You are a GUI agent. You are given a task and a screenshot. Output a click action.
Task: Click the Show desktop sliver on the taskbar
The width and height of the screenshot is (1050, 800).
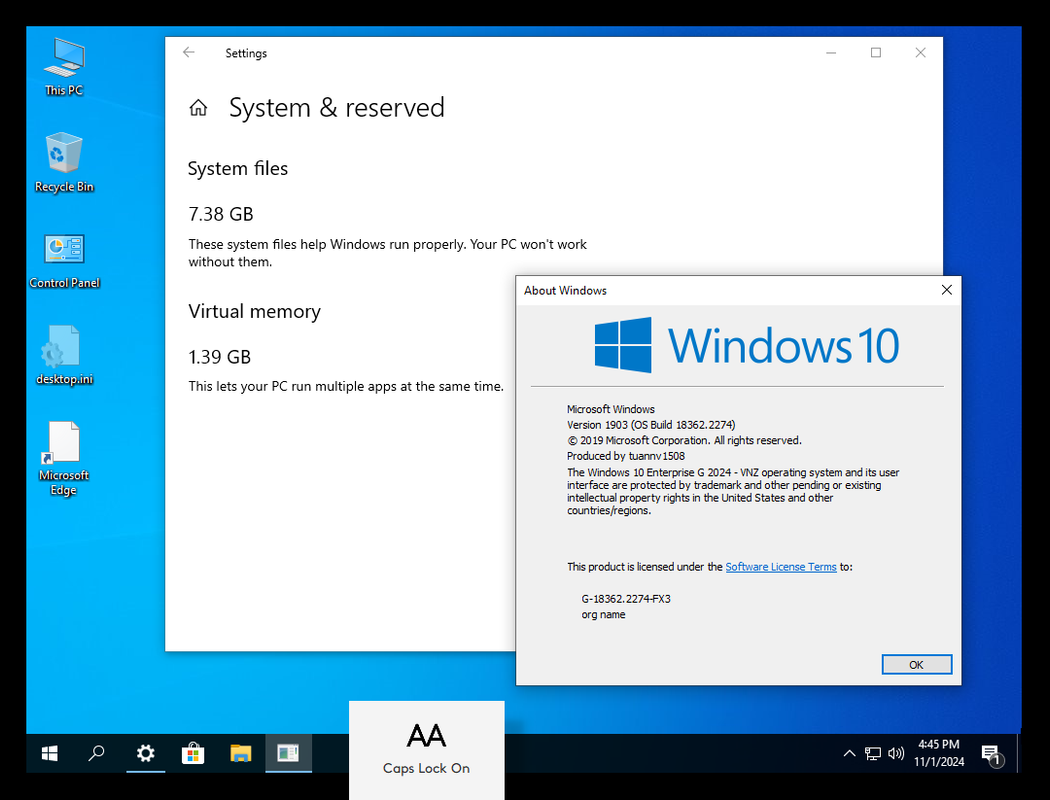pyautogui.click(x=1019, y=754)
